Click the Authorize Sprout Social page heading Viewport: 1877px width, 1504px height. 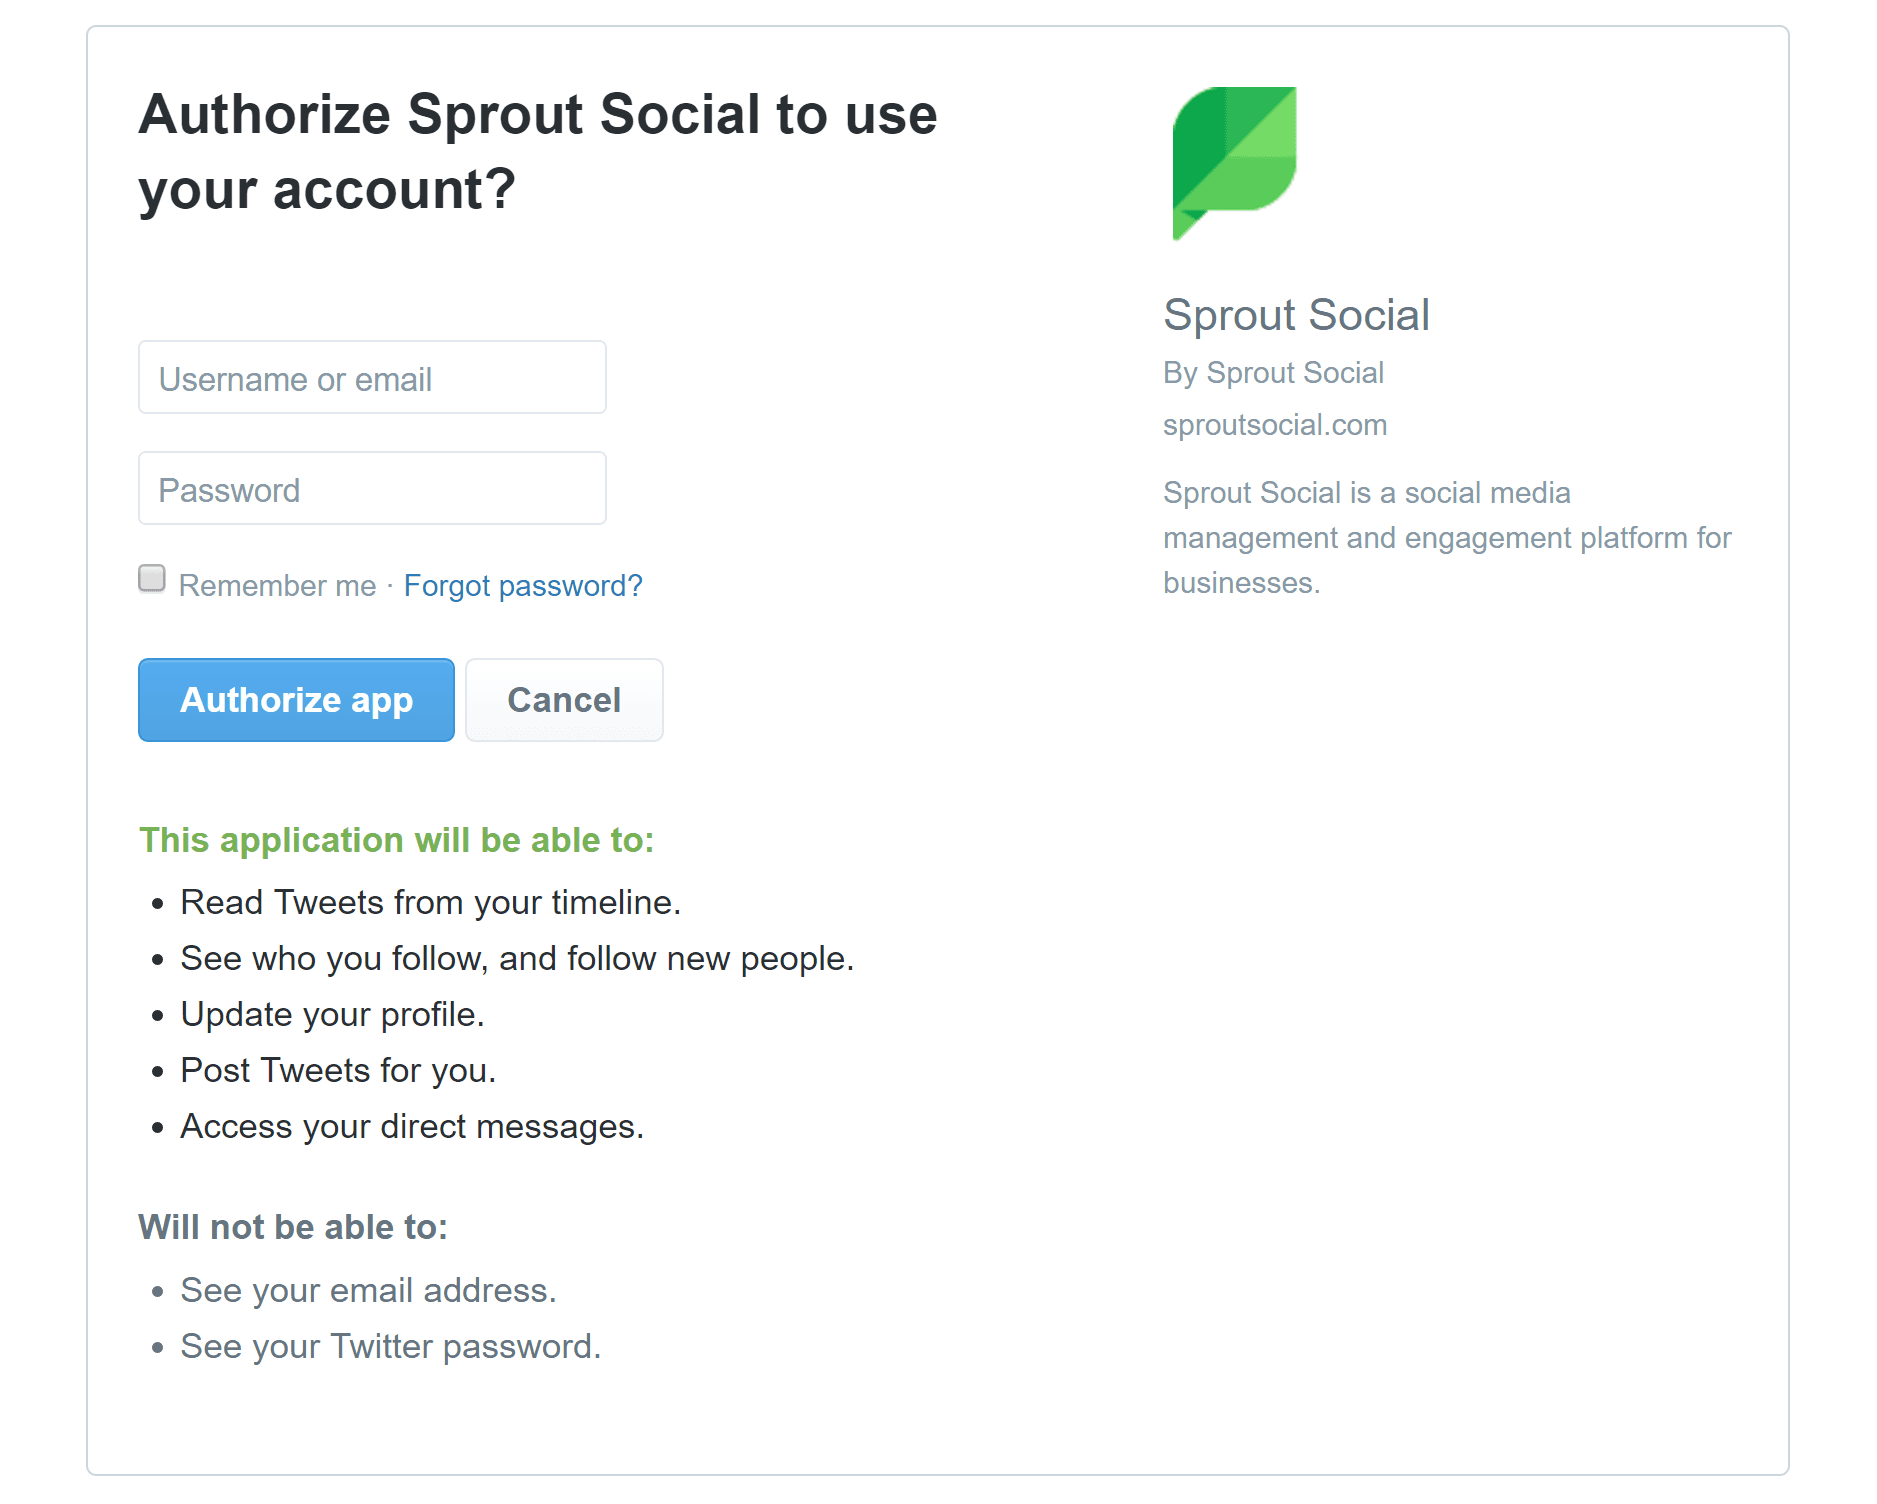[538, 151]
